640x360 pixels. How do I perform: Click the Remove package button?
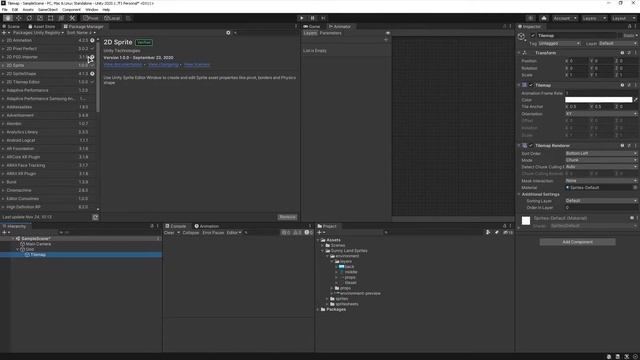click(x=287, y=217)
